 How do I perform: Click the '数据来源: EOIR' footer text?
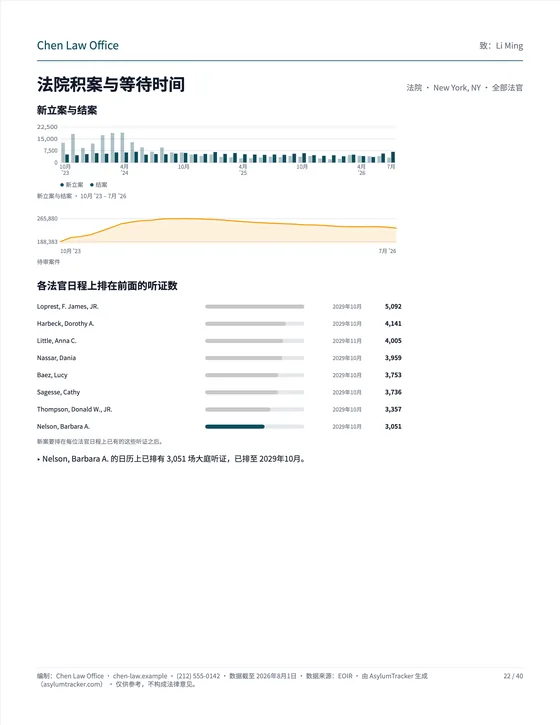329,676
